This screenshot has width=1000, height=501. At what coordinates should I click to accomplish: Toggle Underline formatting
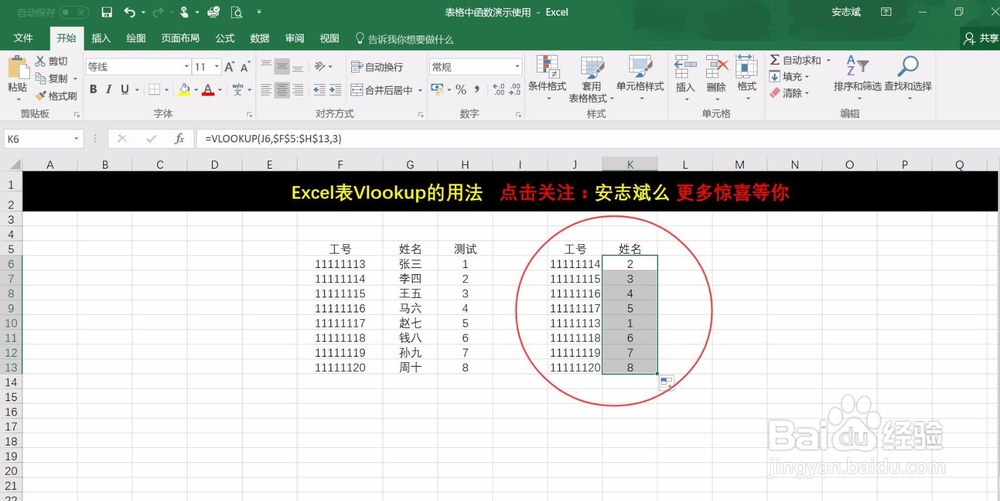pos(124,90)
